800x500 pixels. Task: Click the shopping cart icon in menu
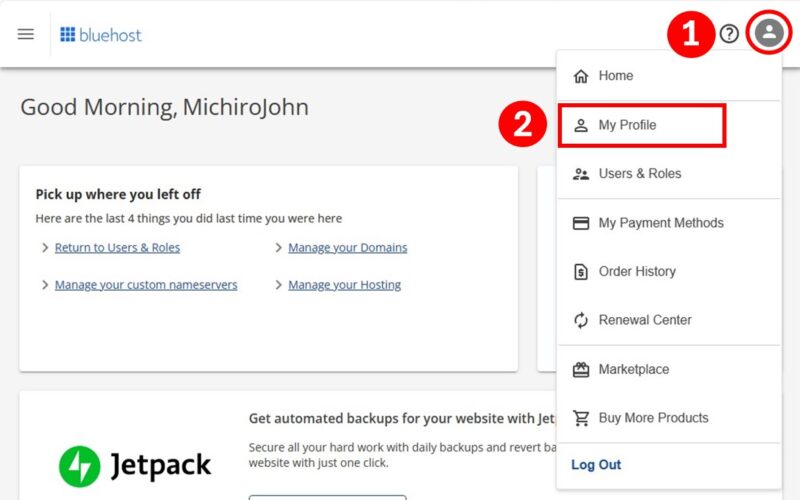pyautogui.click(x=581, y=418)
